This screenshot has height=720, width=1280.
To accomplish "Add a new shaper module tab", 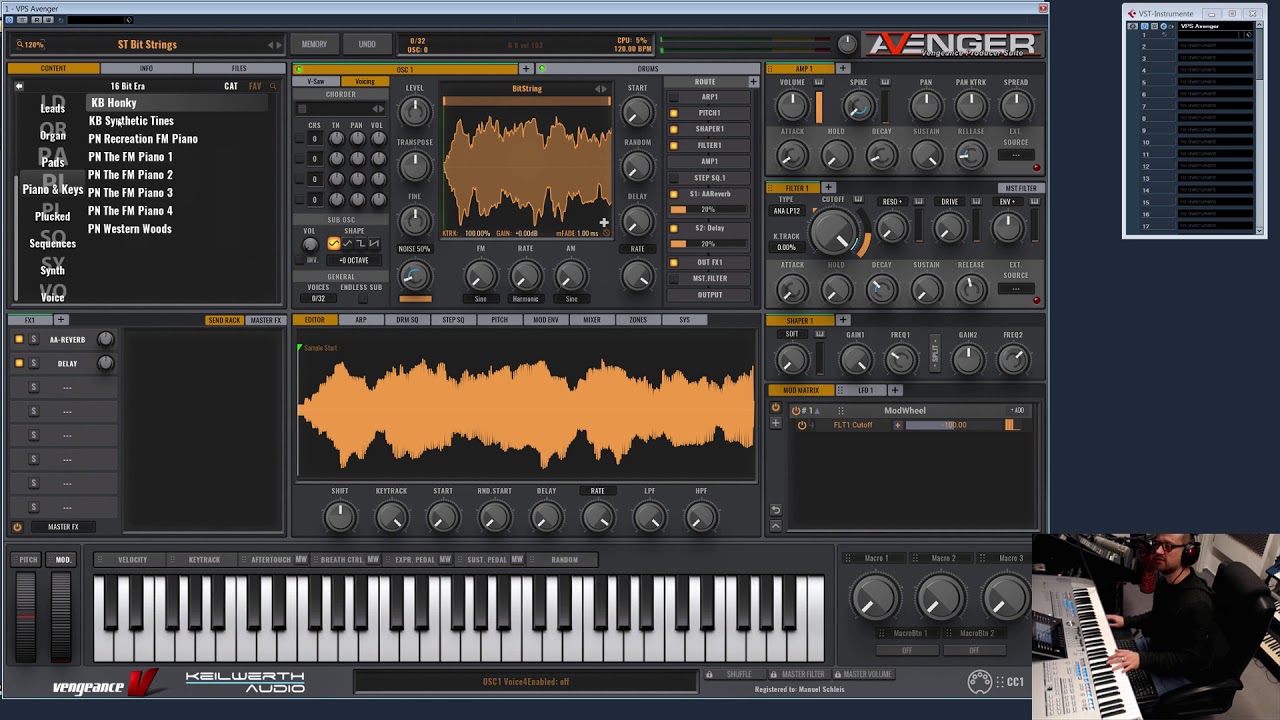I will coord(842,320).
